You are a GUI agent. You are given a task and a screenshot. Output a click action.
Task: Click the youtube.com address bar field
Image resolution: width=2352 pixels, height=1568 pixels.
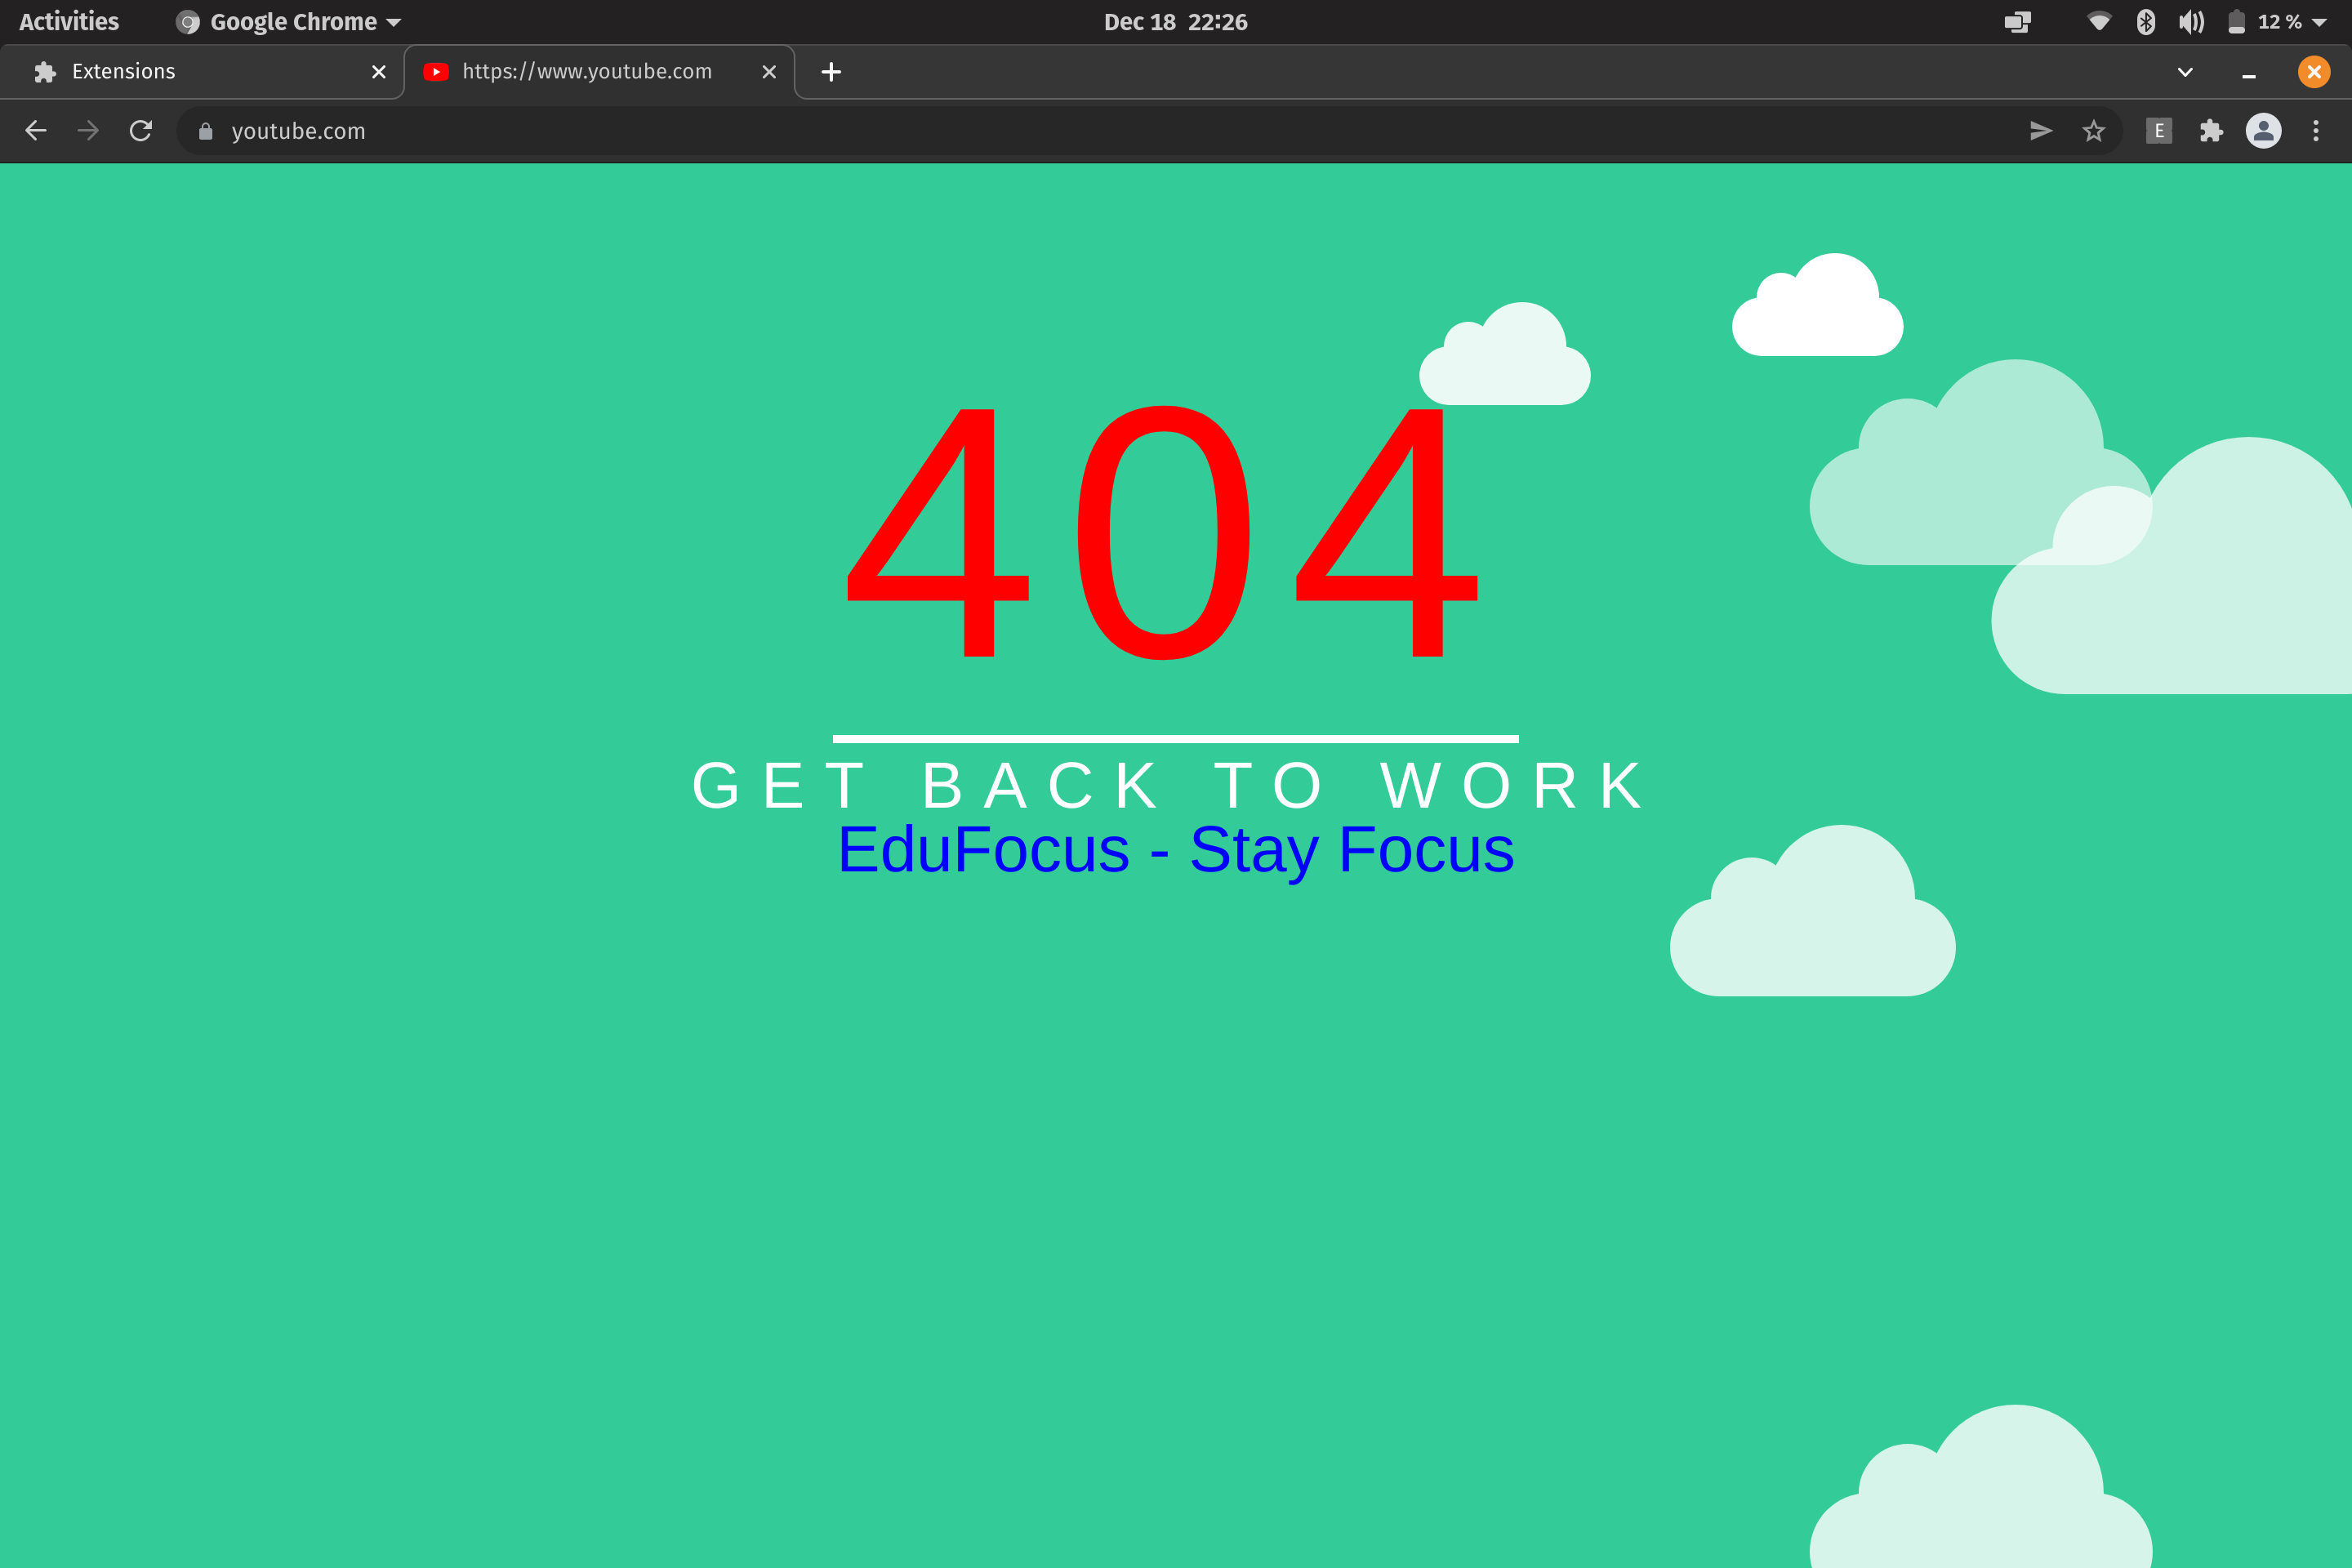[1100, 131]
